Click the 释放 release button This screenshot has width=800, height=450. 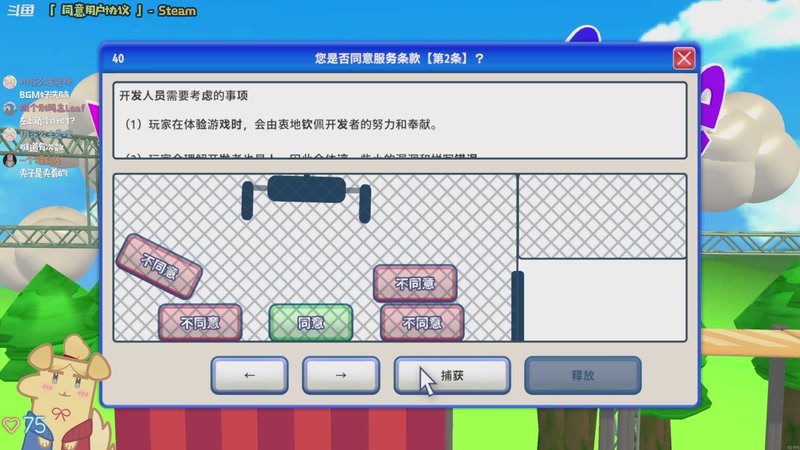583,376
